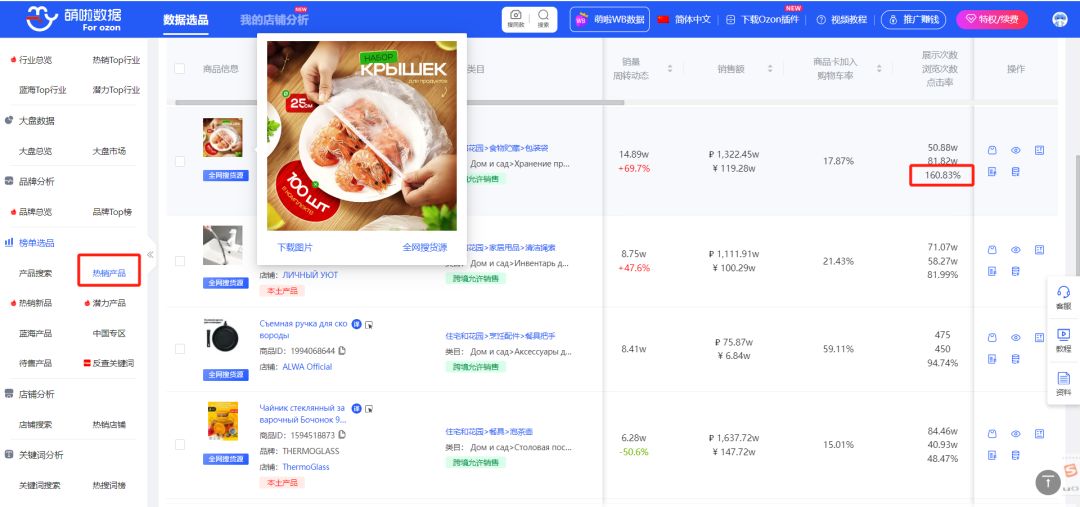Click database icon in ALWA Official row
This screenshot has height=507, width=1080.
tap(1015, 359)
